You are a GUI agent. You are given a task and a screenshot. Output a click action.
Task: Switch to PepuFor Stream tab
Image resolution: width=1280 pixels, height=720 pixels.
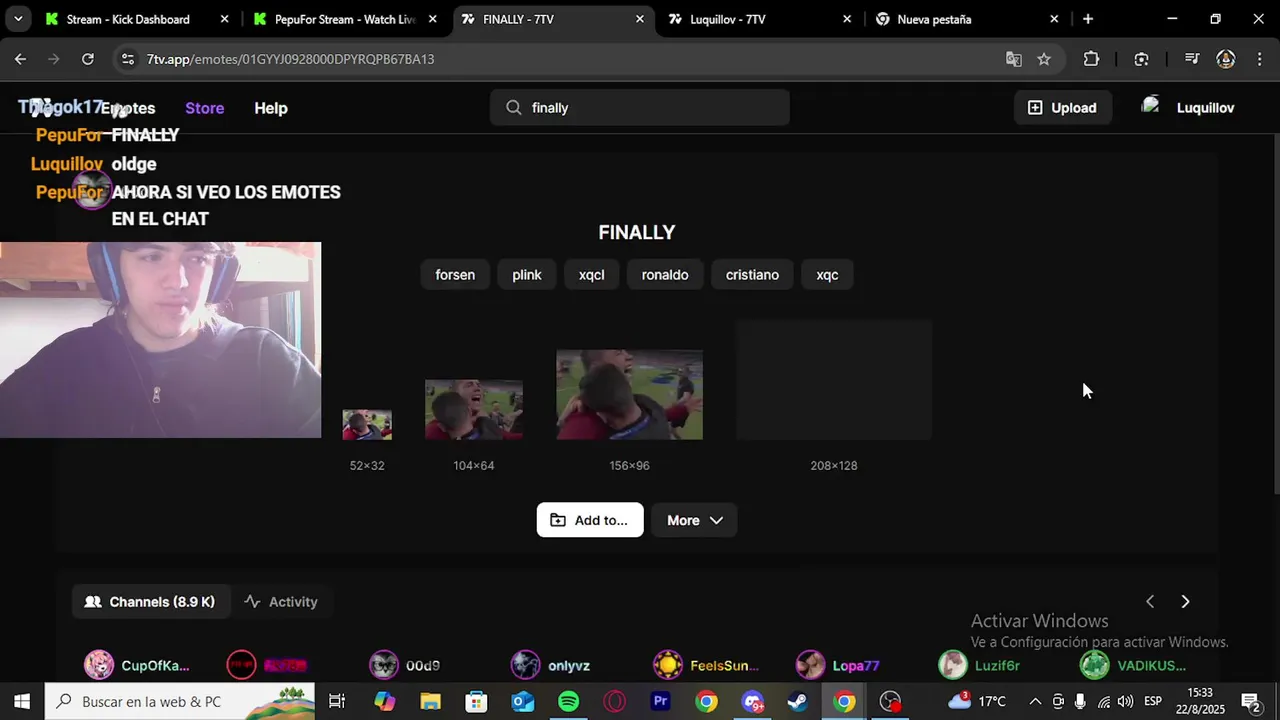pos(344,19)
